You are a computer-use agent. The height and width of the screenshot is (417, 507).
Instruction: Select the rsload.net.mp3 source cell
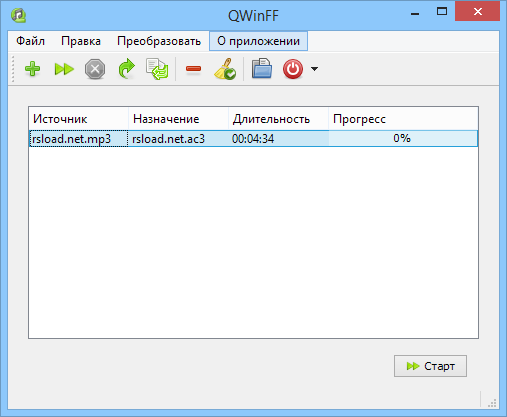79,138
